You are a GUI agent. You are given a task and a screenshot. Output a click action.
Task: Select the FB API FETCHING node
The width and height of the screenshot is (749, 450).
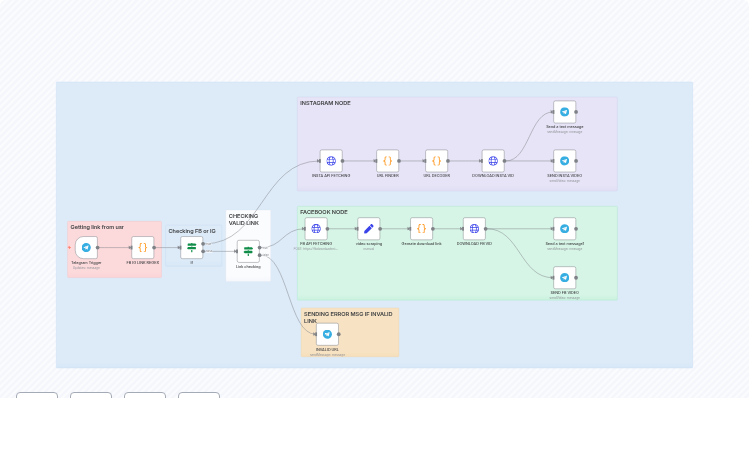(316, 229)
